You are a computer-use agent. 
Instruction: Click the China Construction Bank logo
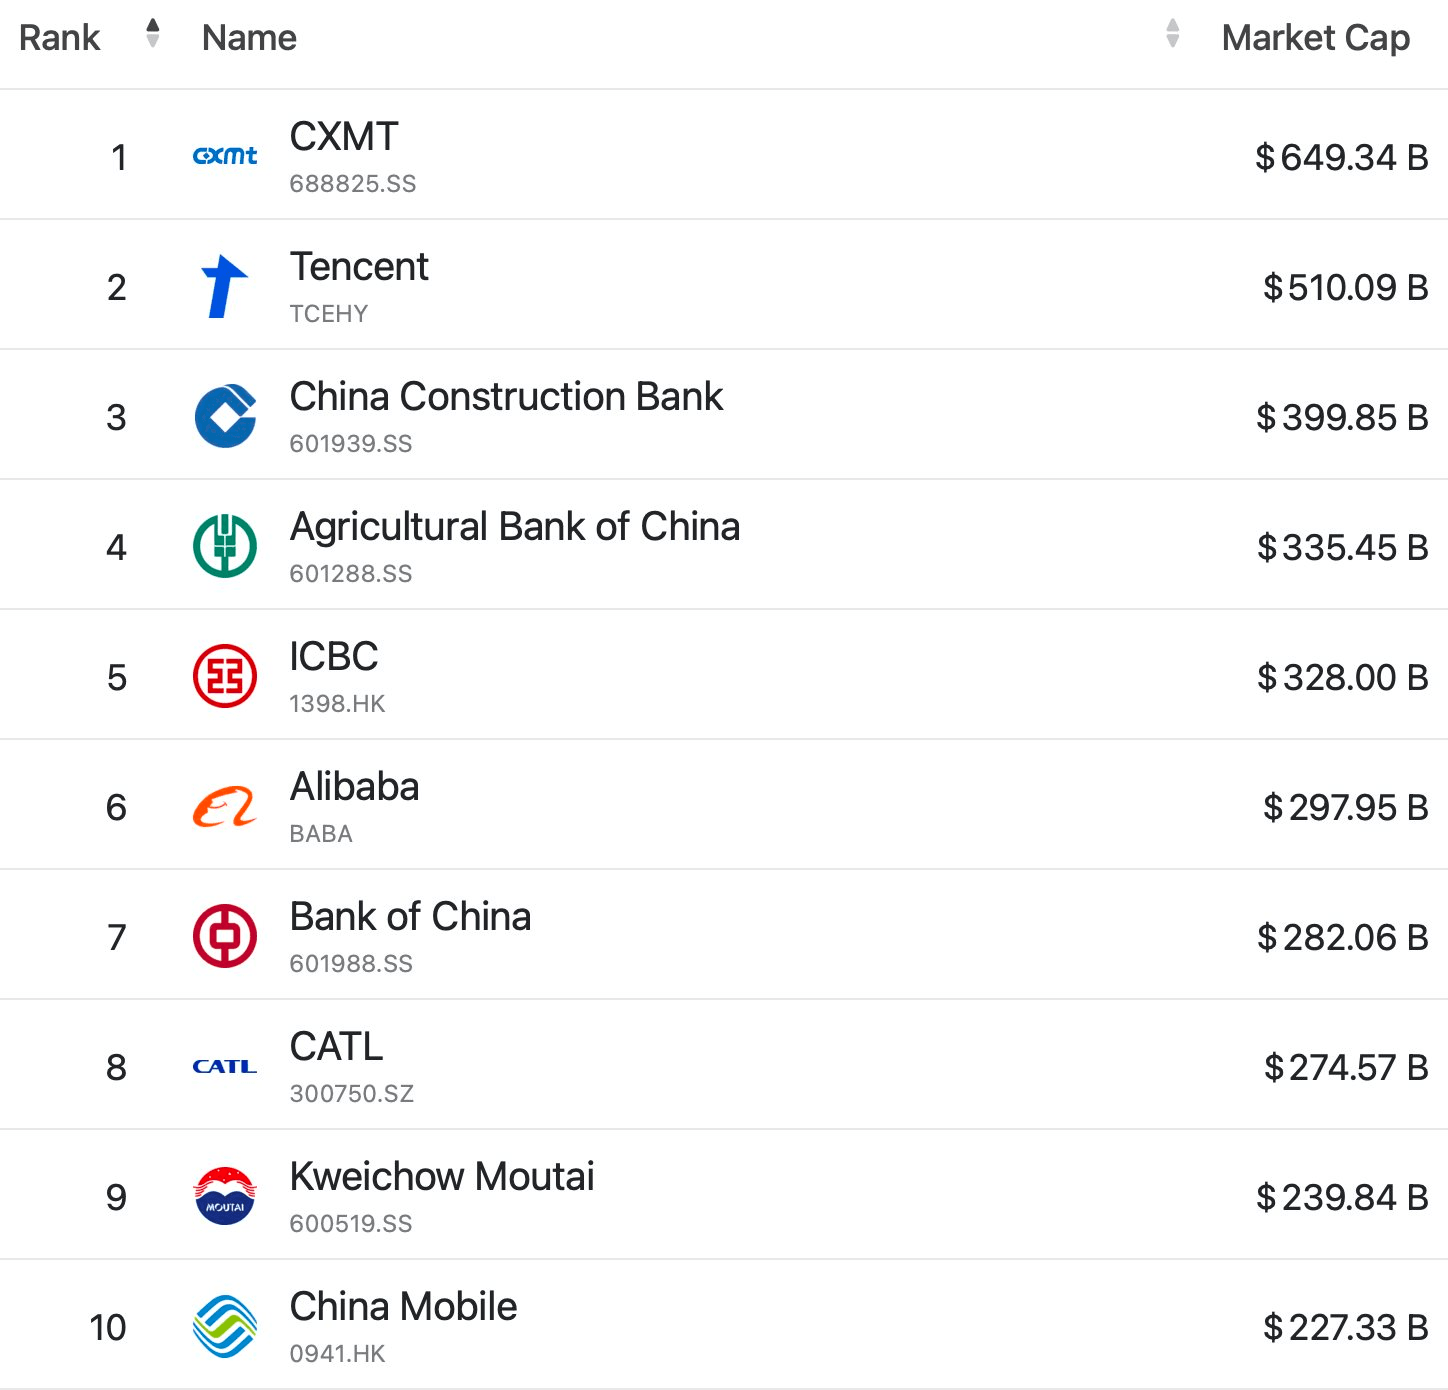point(225,416)
